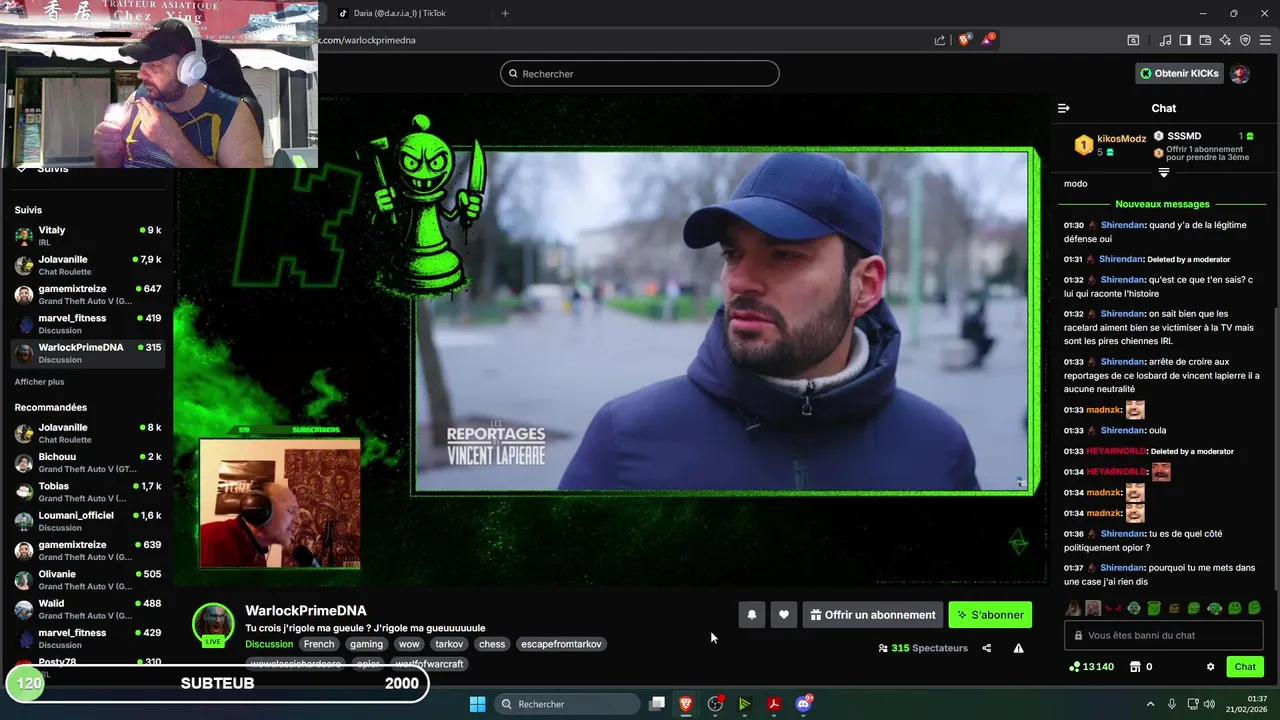
Task: Select the gaming tag
Action: (366, 644)
